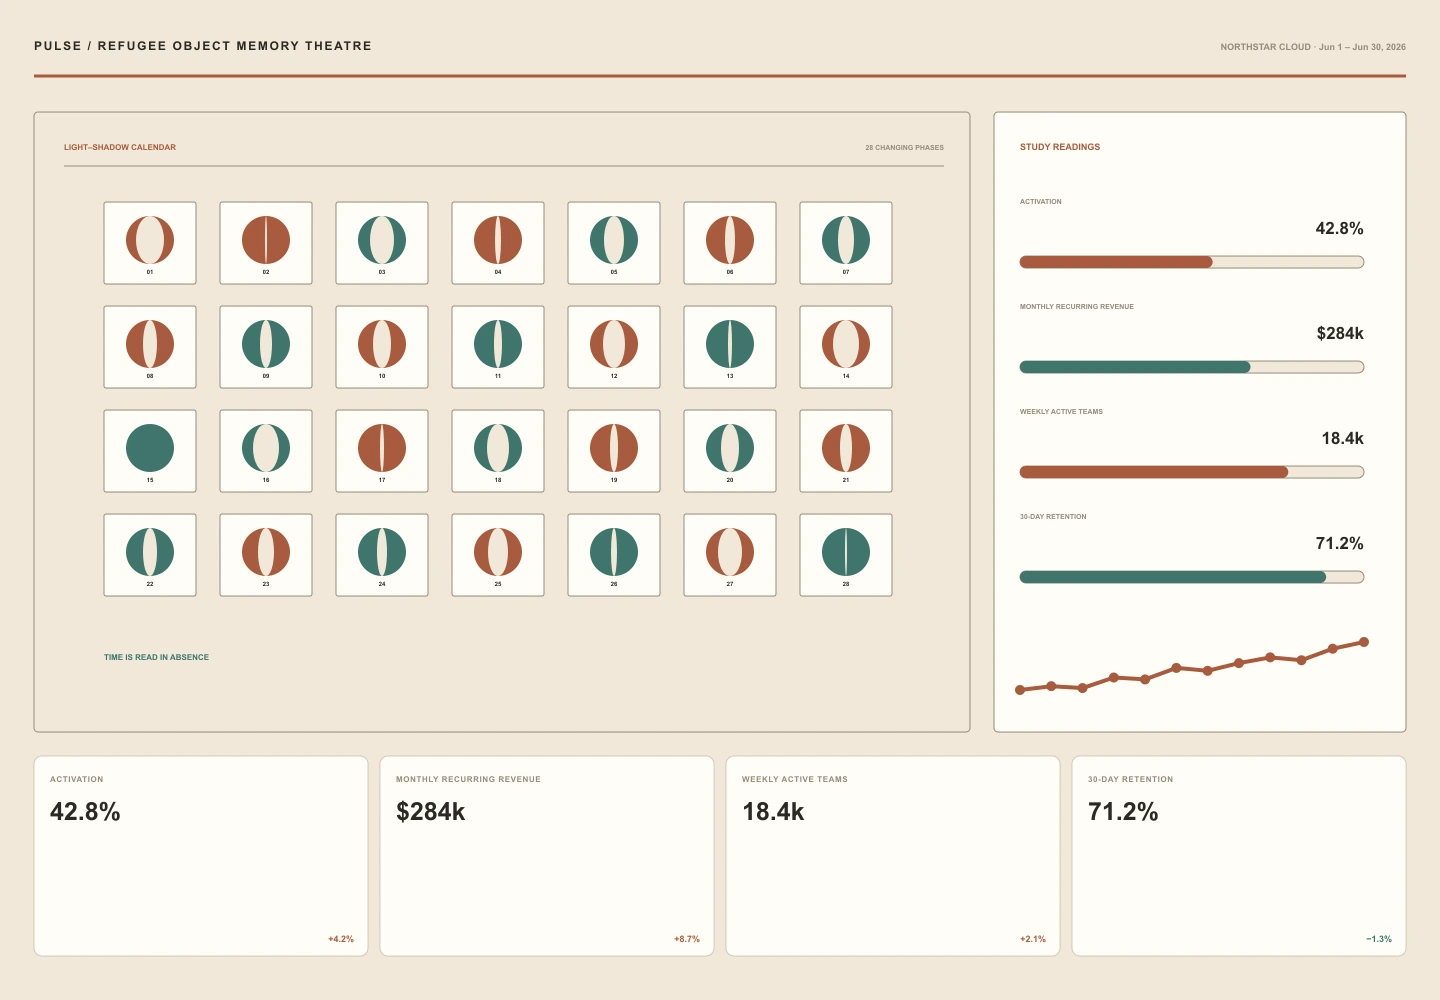Click the Activation progress bar
This screenshot has width=1440, height=1000.
[x=1192, y=262]
